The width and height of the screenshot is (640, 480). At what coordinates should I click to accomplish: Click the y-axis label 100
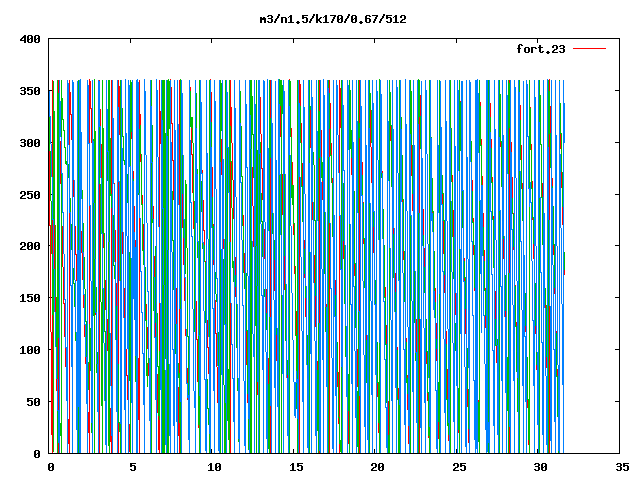coord(30,350)
